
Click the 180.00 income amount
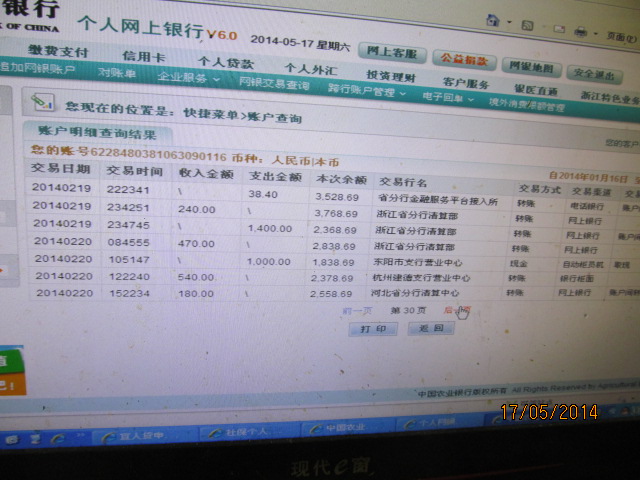pyautogui.click(x=196, y=293)
